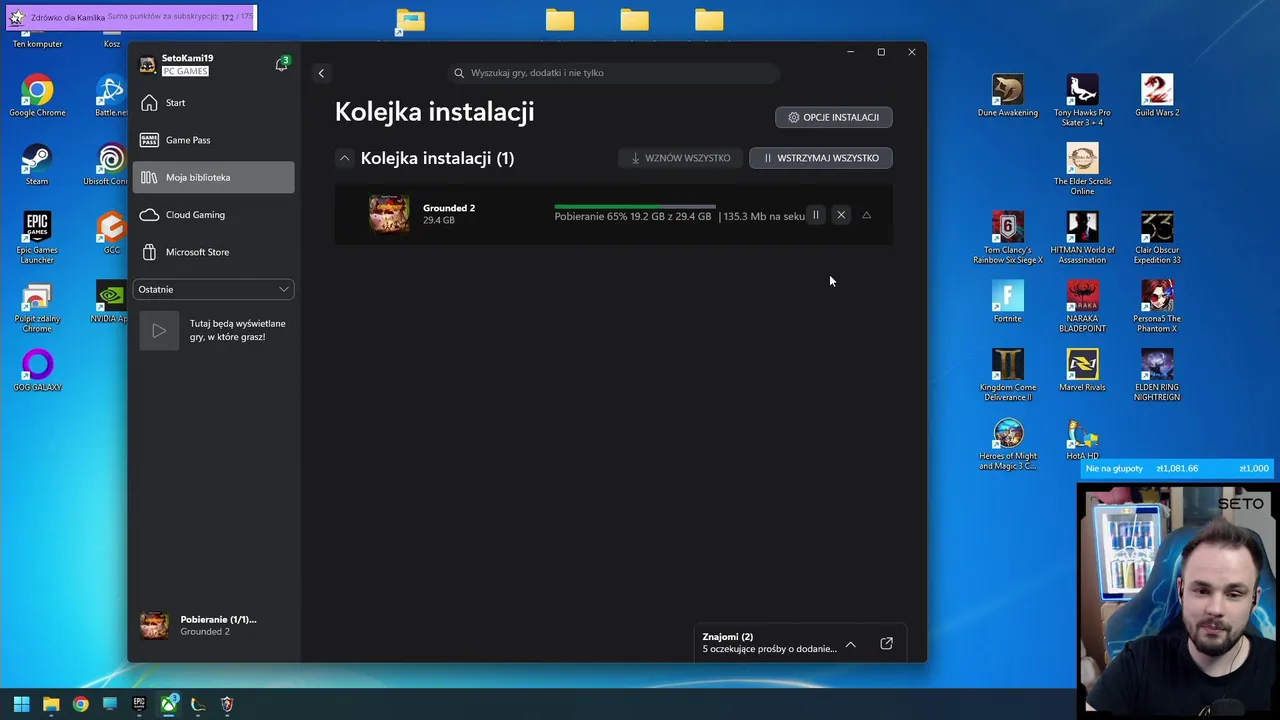This screenshot has height=720, width=1280.
Task: Click WSTRZYMAJ WSZYSTKO button
Action: [820, 158]
